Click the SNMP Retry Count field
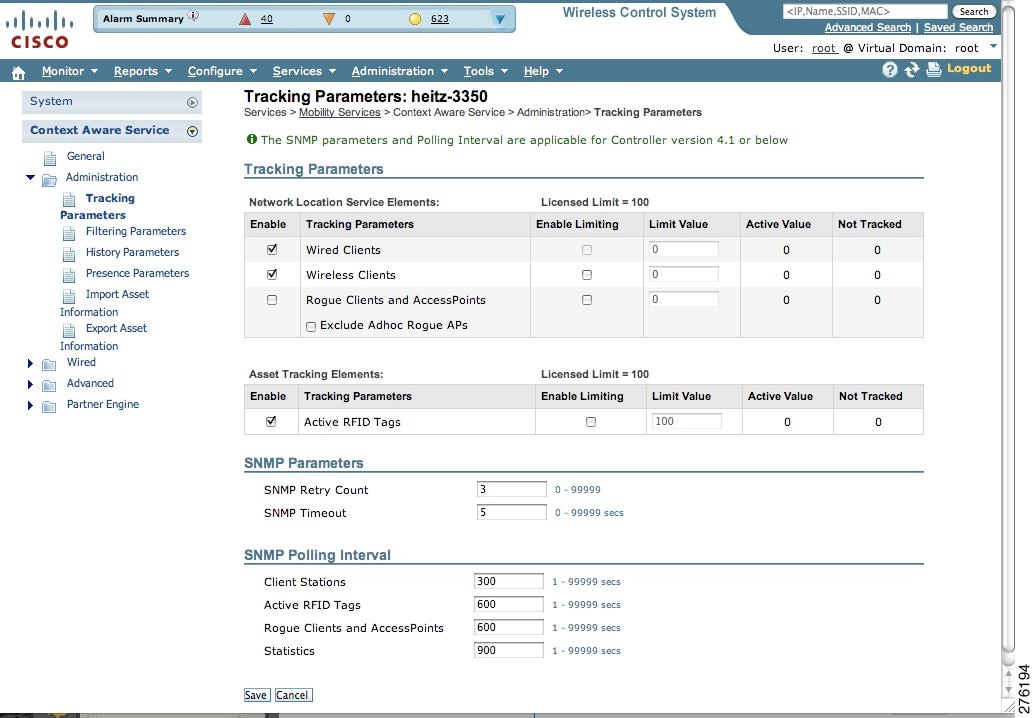Viewport: 1033px width, 718px height. point(511,489)
